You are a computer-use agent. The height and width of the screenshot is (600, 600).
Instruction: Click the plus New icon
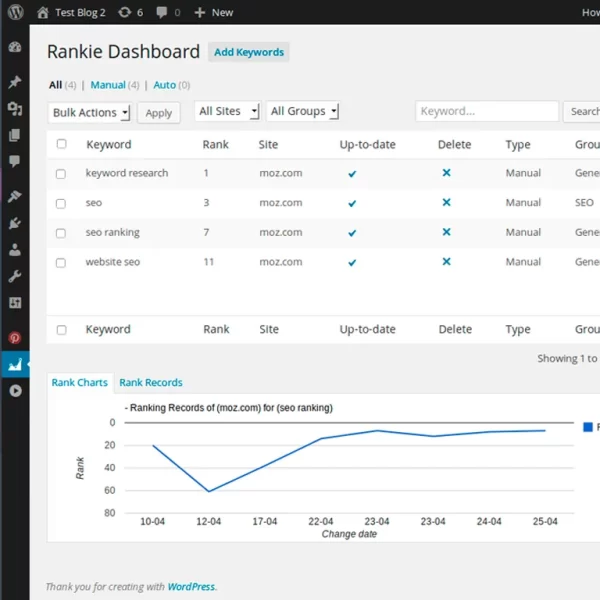[x=199, y=13]
